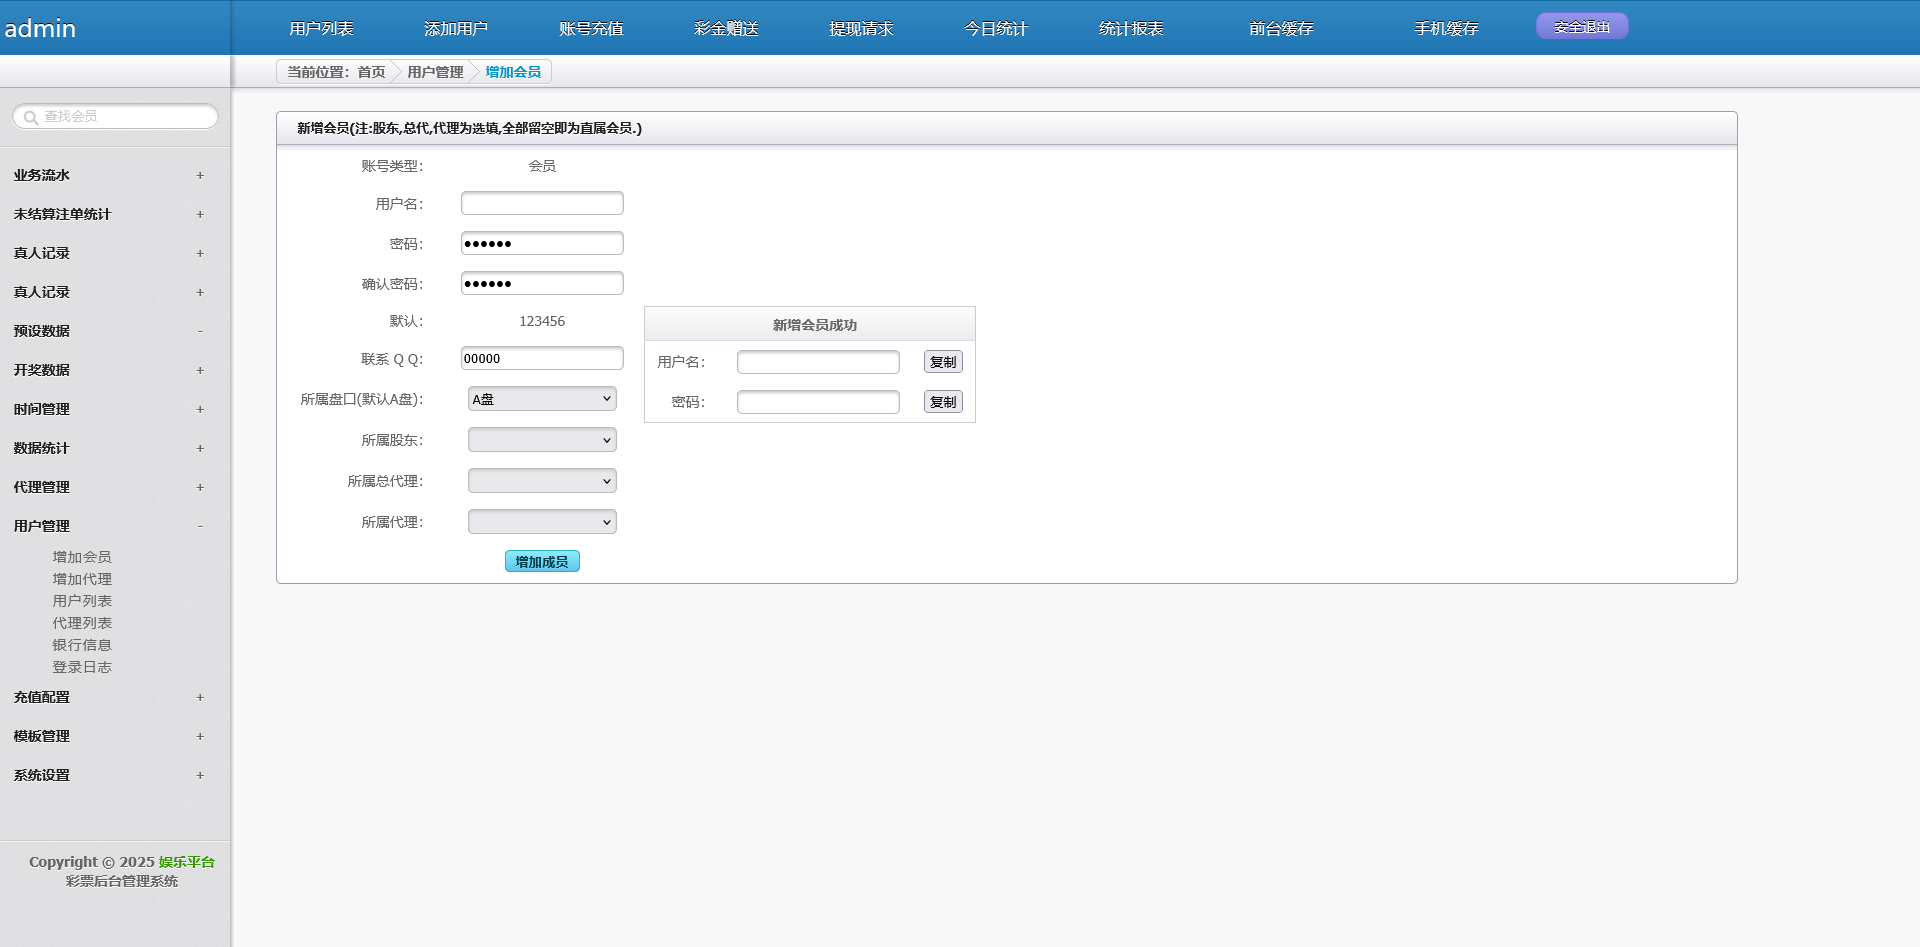The height and width of the screenshot is (947, 1920).
Task: Expand 模板管理 plus icon
Action: pyautogui.click(x=200, y=737)
